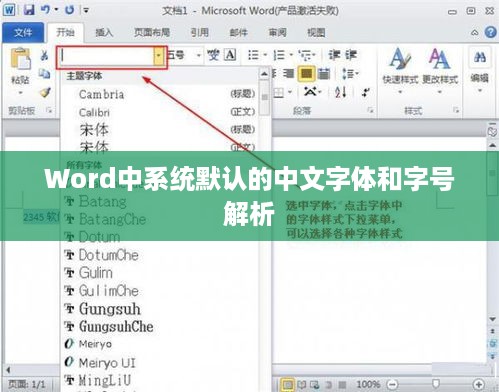The height and width of the screenshot is (392, 499).
Task: Apply bullets list formatting
Action: (253, 55)
